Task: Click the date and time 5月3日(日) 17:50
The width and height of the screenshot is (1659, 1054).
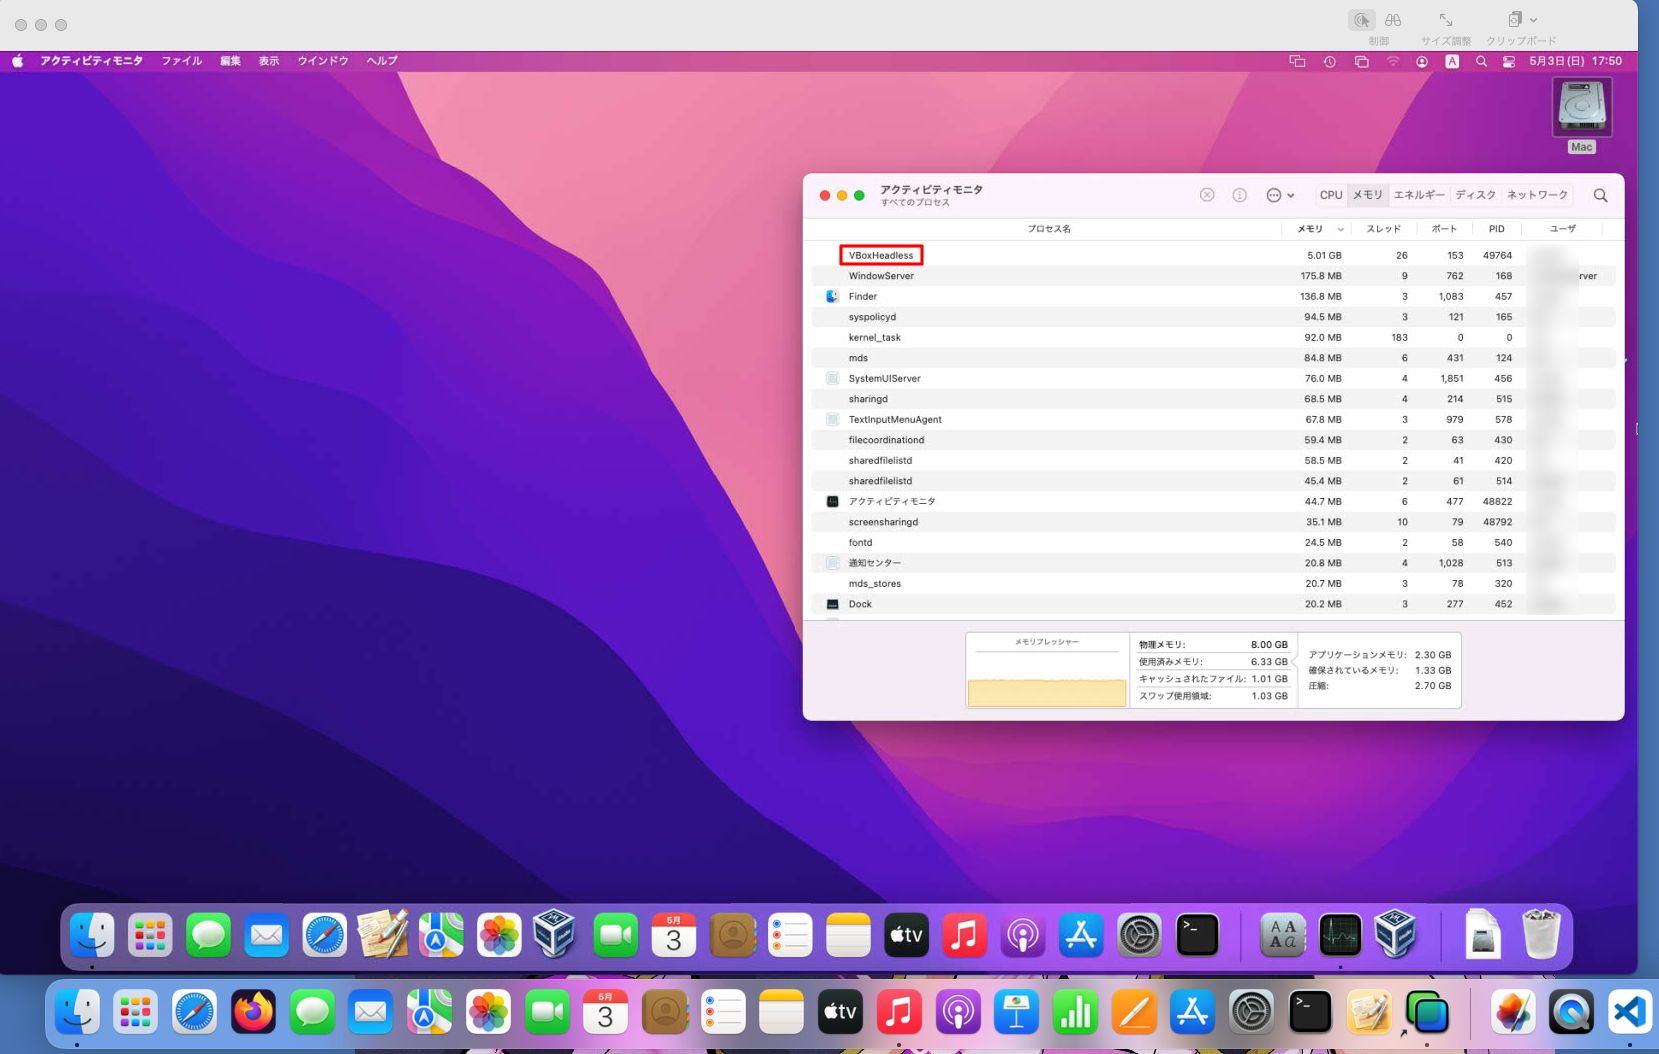Action: pyautogui.click(x=1575, y=61)
